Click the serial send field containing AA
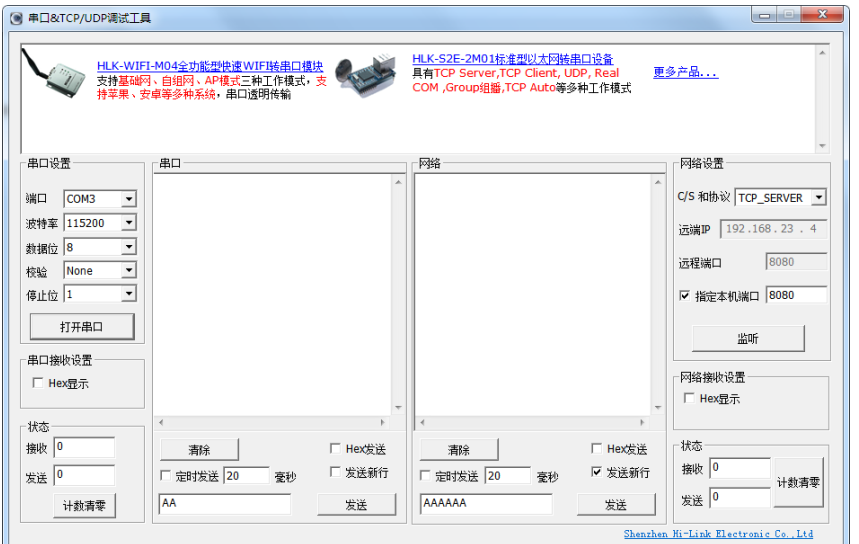Image resolution: width=859 pixels, height=544 pixels. click(x=224, y=503)
